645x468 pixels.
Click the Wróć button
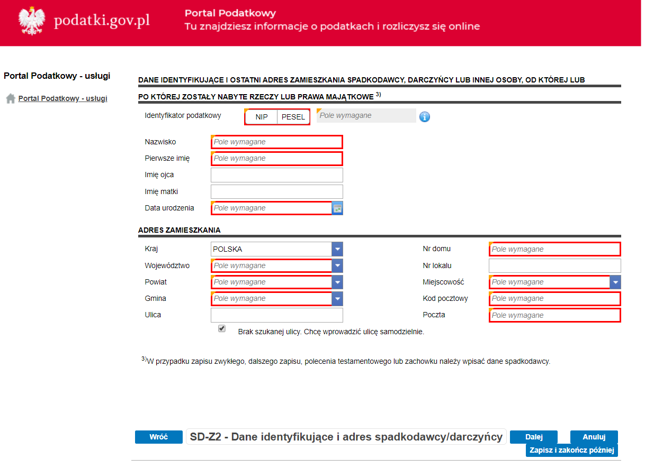(x=159, y=437)
